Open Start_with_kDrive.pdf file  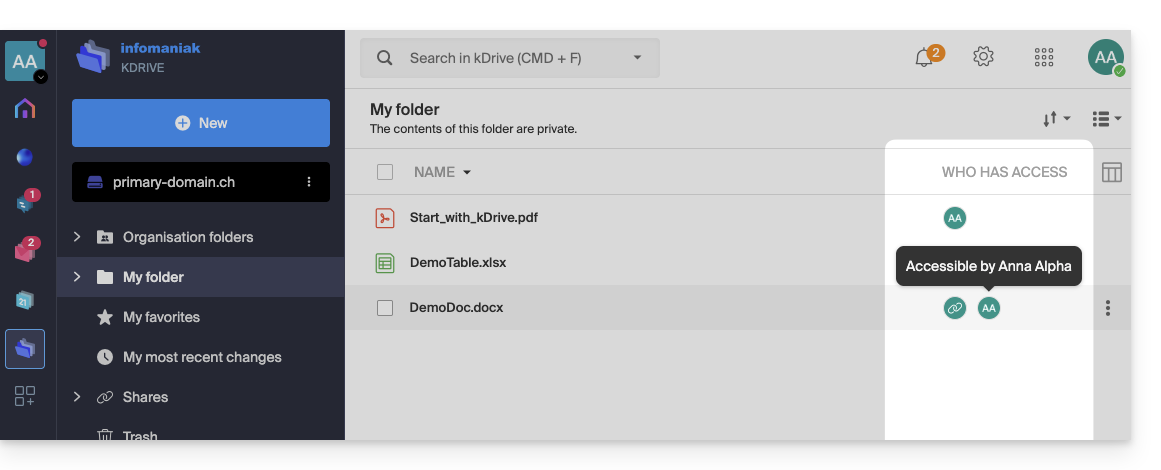click(x=474, y=218)
